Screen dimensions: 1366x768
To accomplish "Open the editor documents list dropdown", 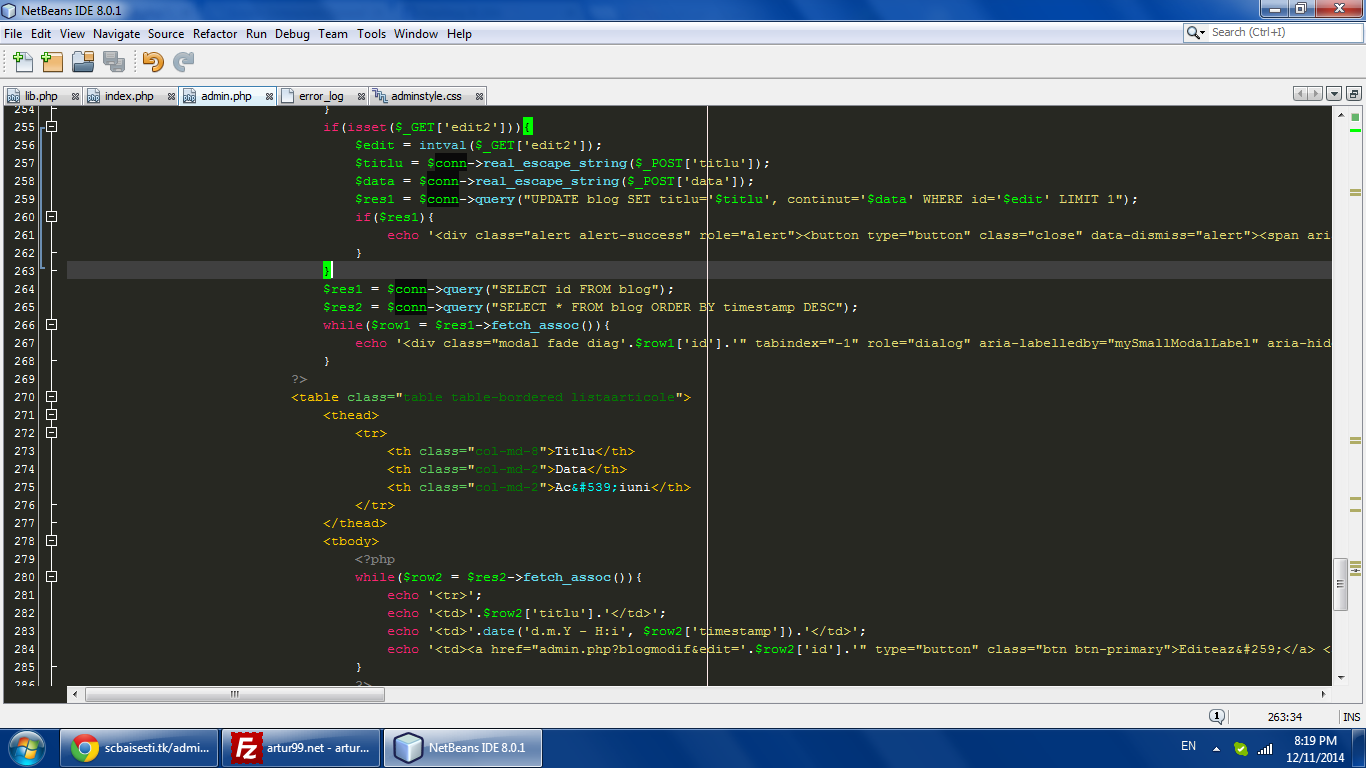I will tap(1334, 94).
